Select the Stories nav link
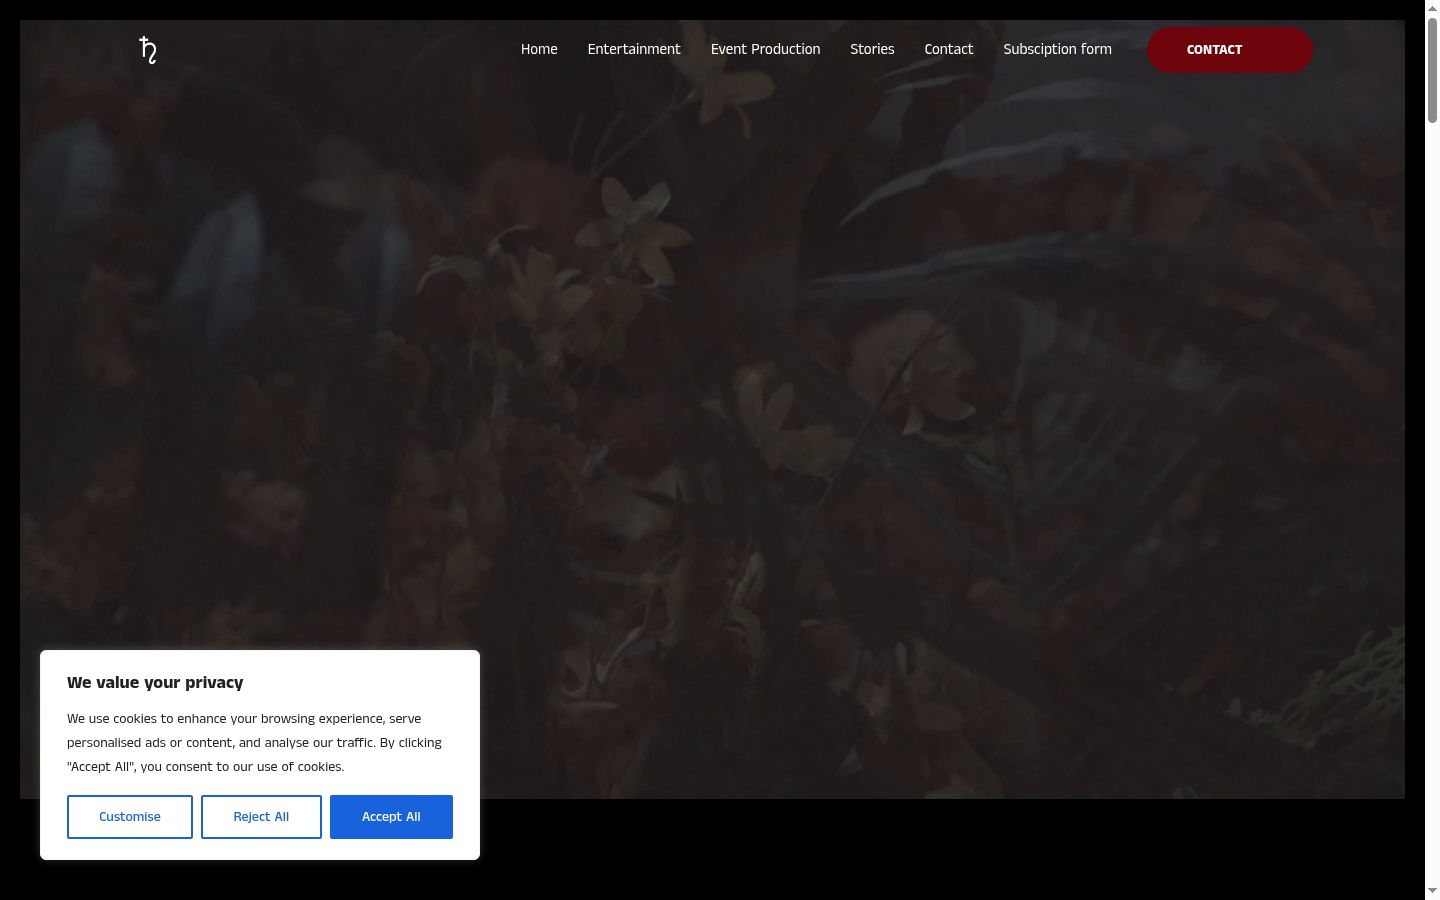Image resolution: width=1440 pixels, height=900 pixels. tap(872, 49)
